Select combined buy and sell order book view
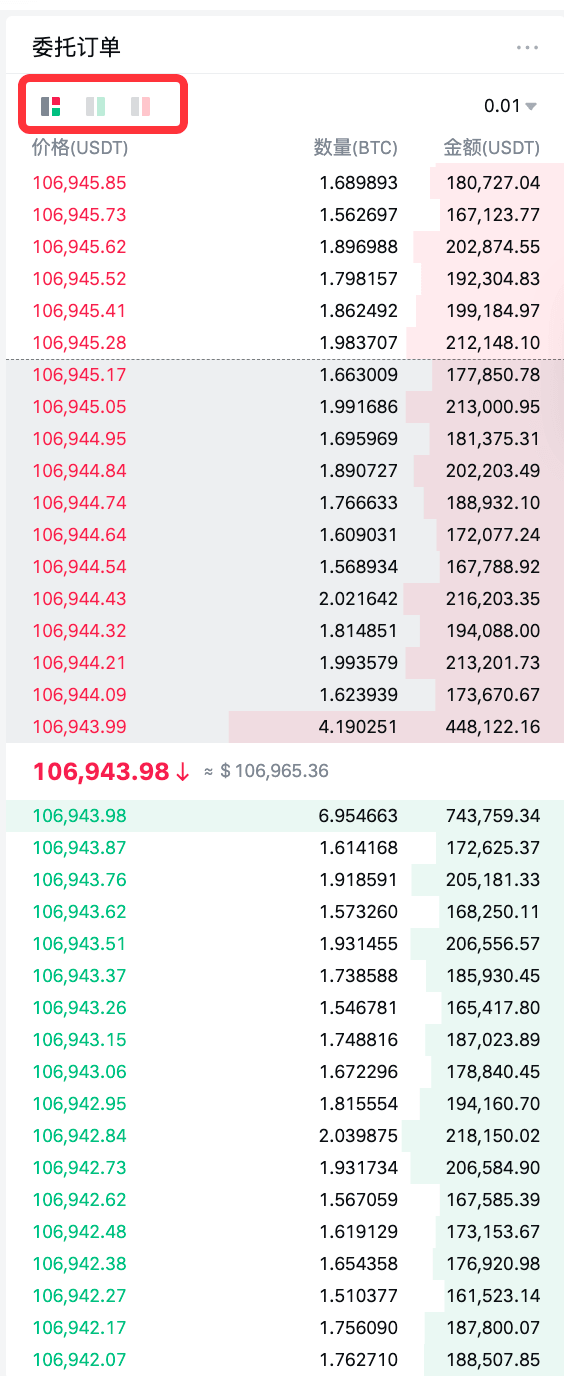This screenshot has height=1376, width=564. tap(50, 106)
